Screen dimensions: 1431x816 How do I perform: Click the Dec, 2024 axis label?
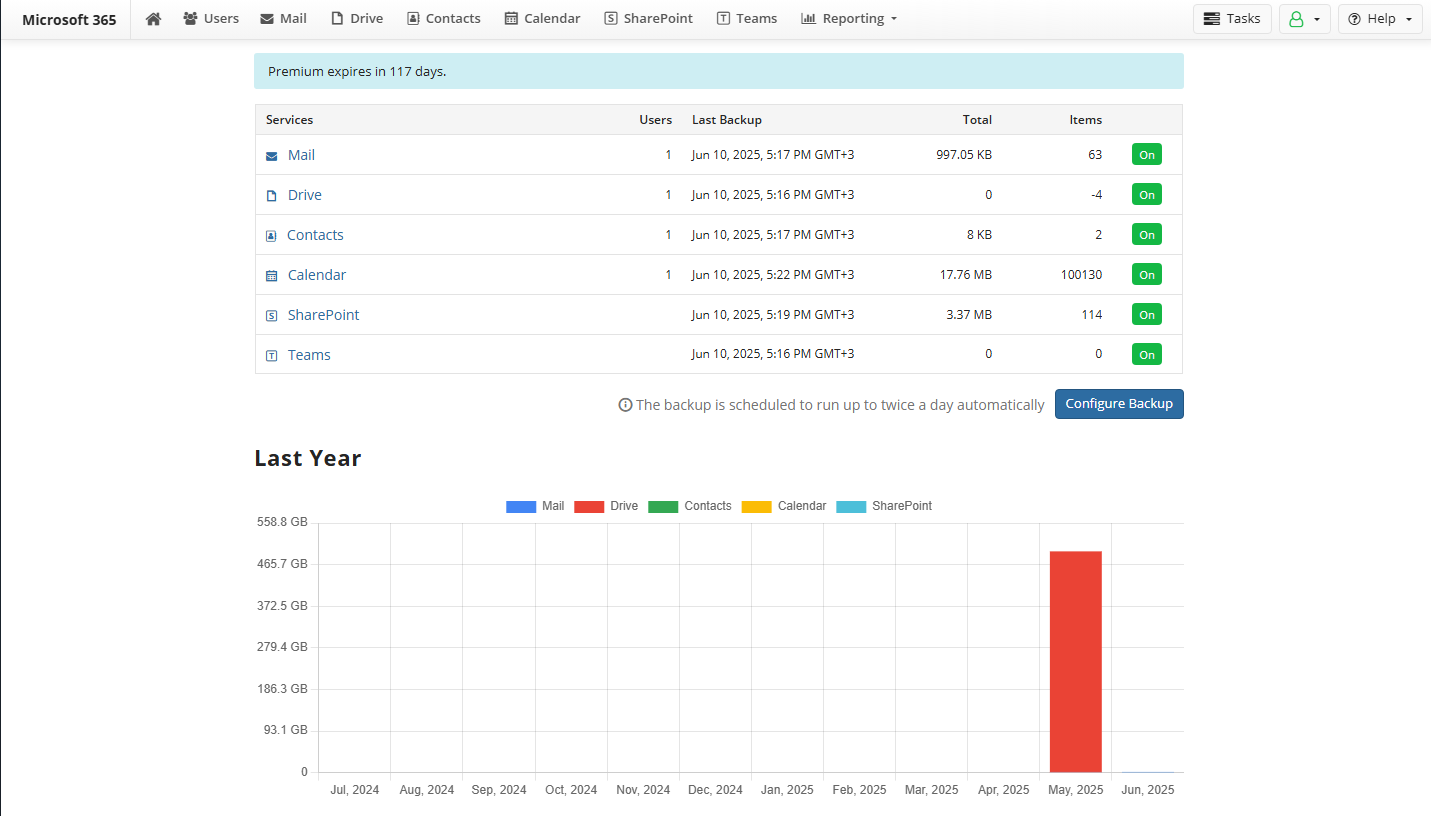(x=715, y=790)
